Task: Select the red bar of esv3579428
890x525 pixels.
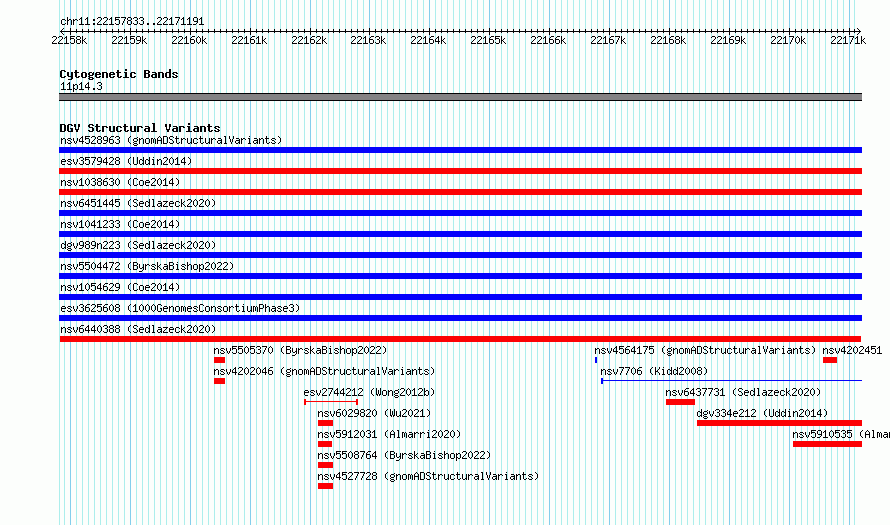Action: tap(460, 171)
